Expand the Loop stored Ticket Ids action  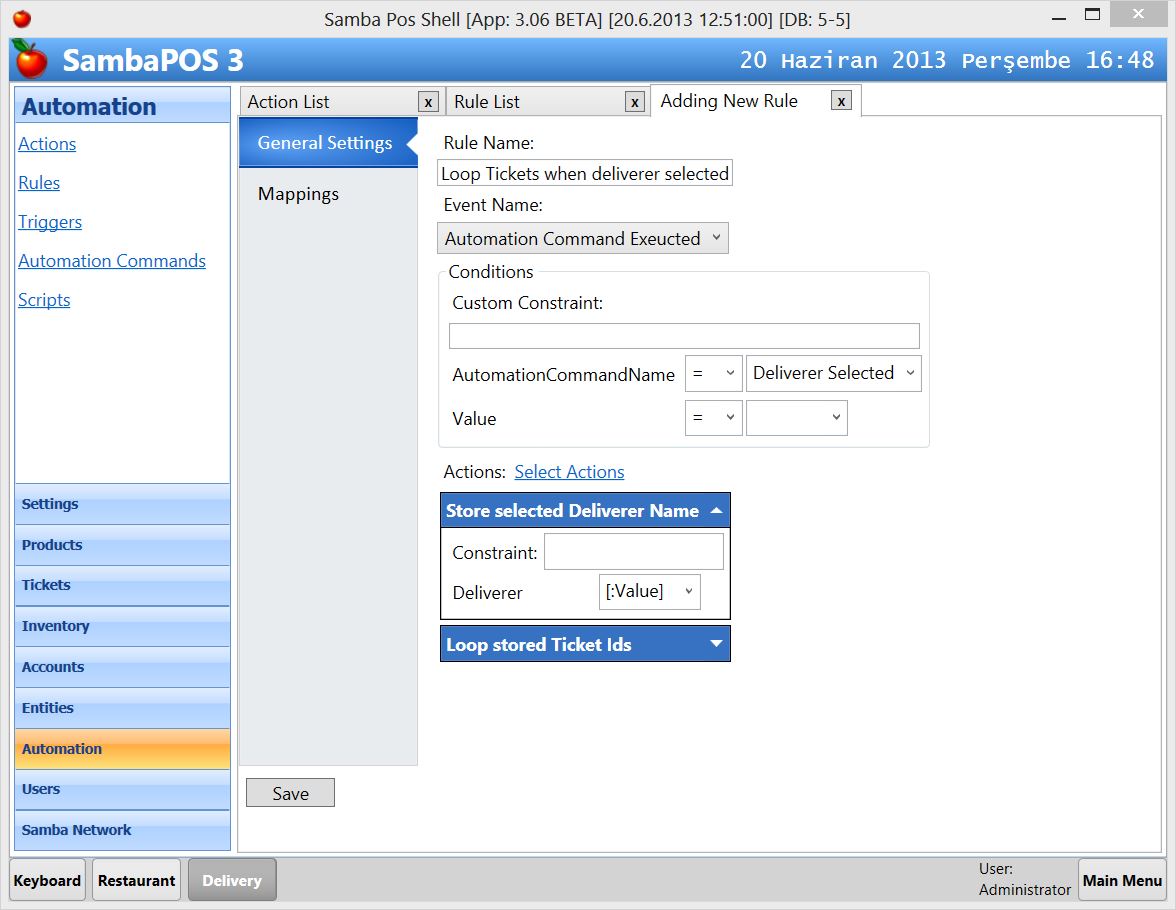click(717, 644)
